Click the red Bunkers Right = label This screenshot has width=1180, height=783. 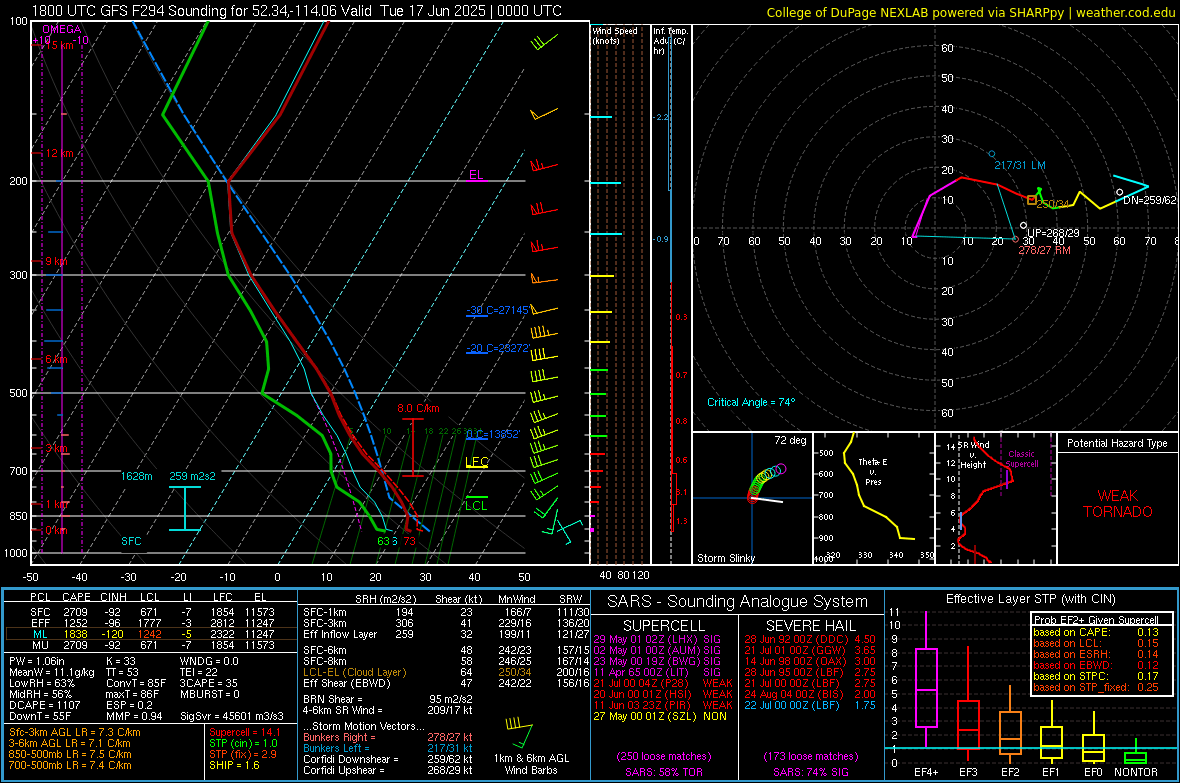tap(336, 737)
